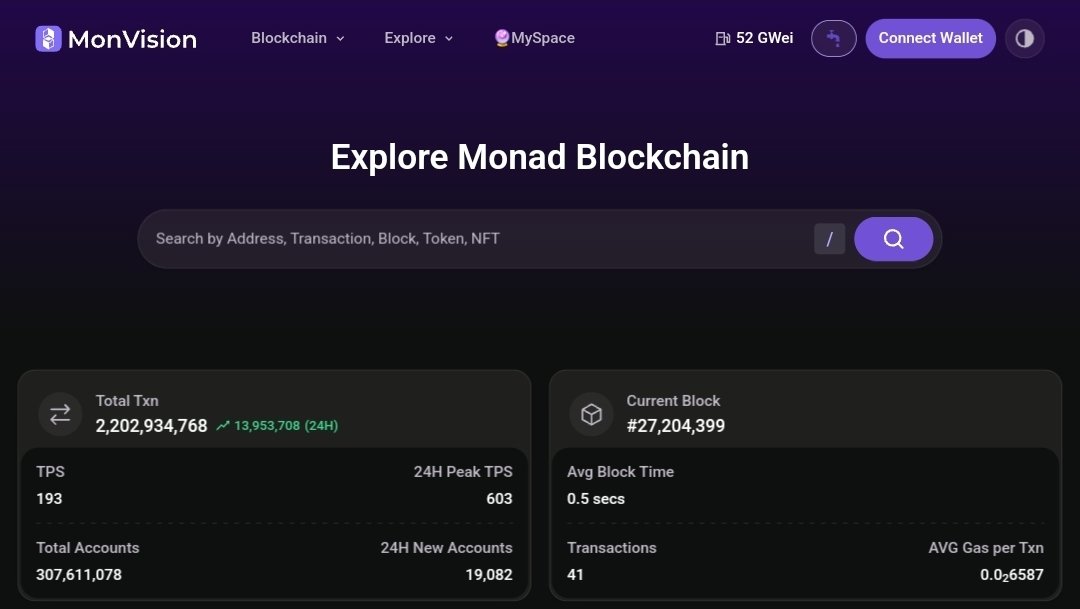Click the 52 GWei gas price
The image size is (1080, 609).
(765, 38)
